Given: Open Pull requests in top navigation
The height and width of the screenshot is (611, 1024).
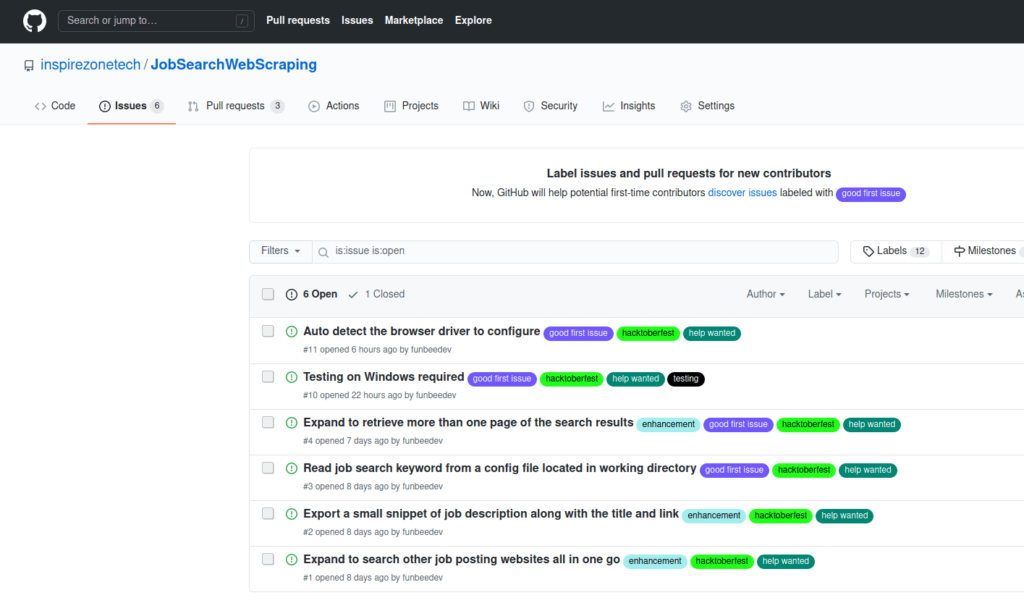Looking at the screenshot, I should point(298,21).
